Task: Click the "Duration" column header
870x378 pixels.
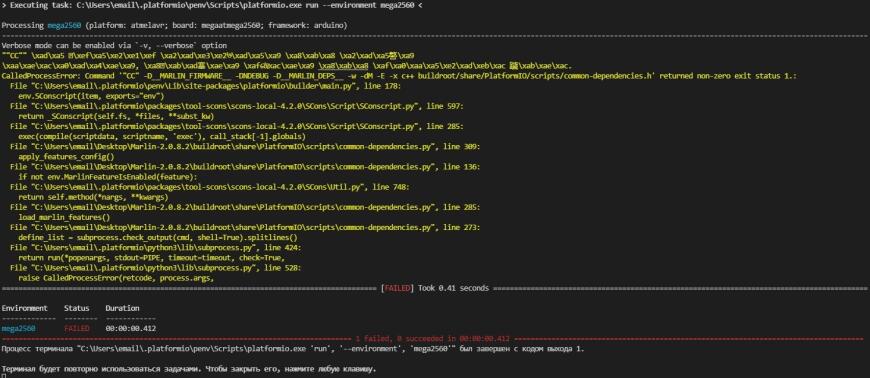Action: 122,308
